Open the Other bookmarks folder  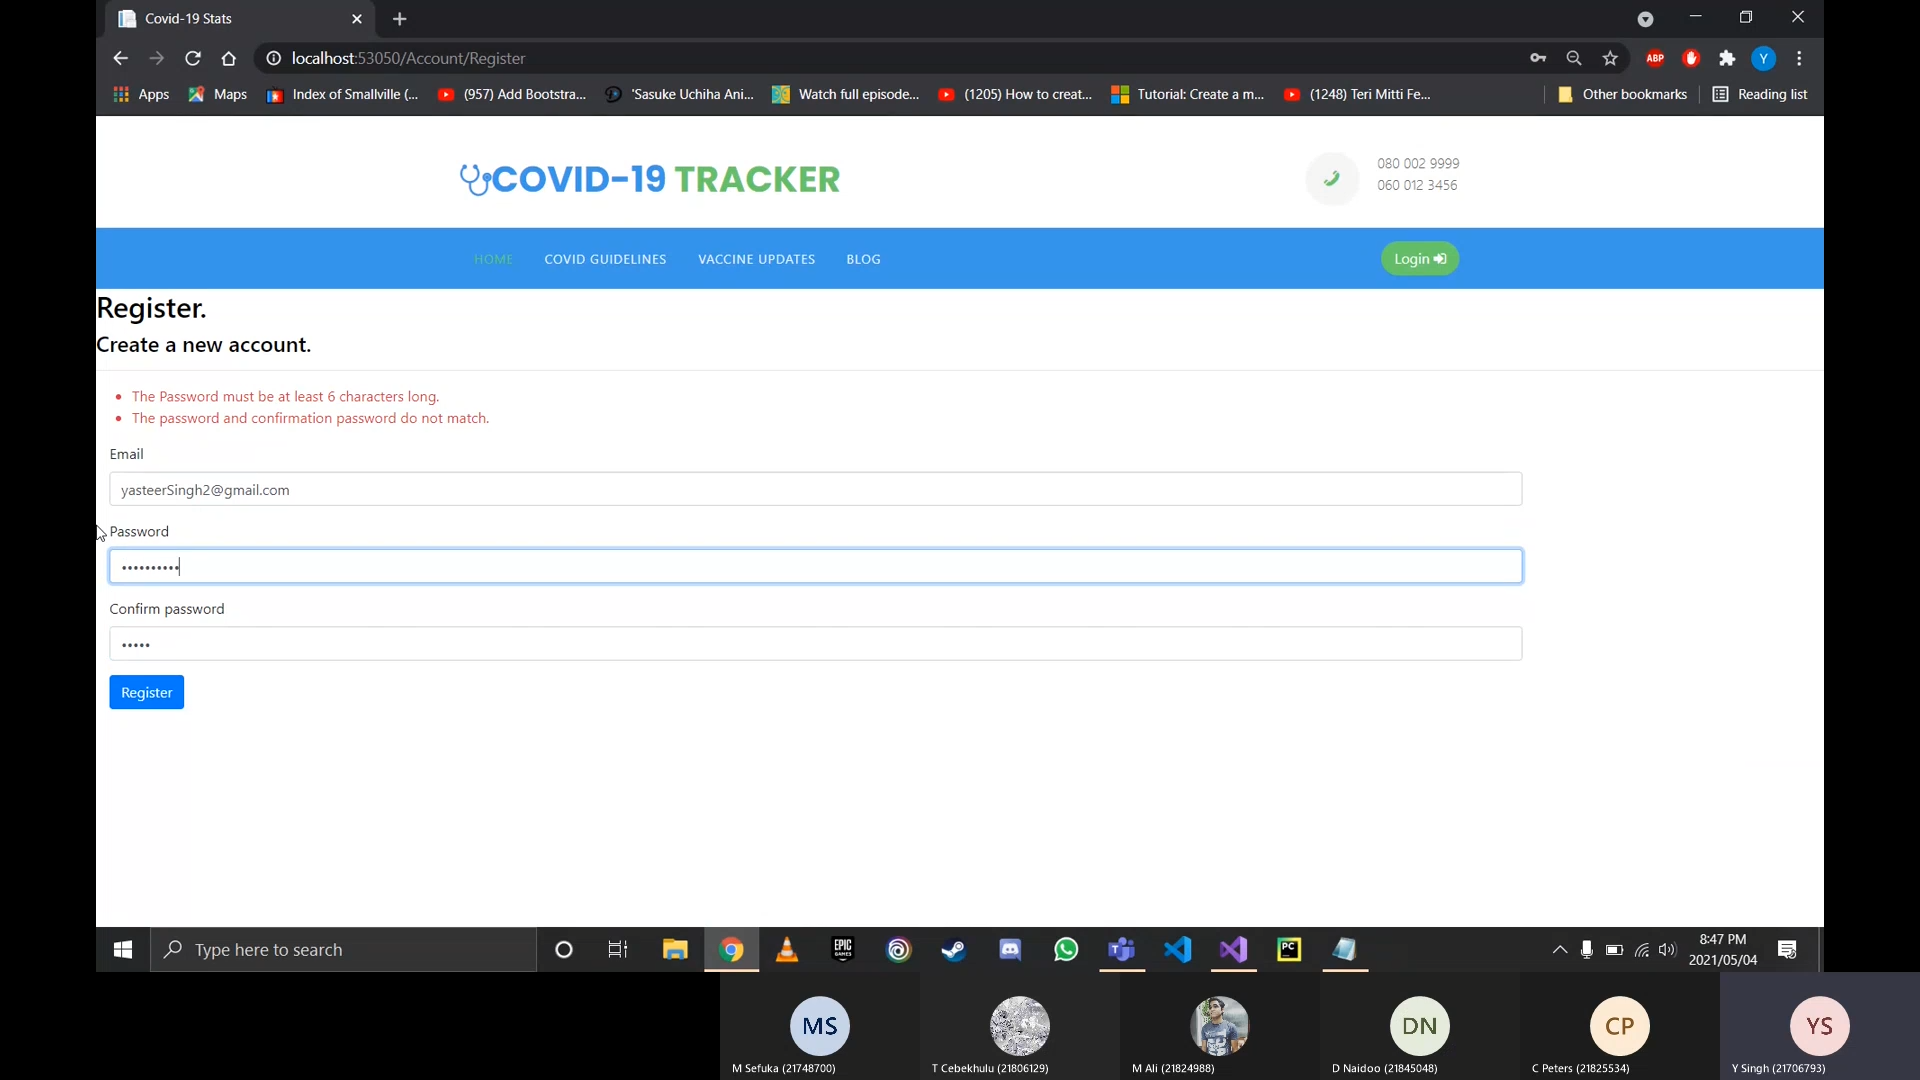[x=1622, y=94]
